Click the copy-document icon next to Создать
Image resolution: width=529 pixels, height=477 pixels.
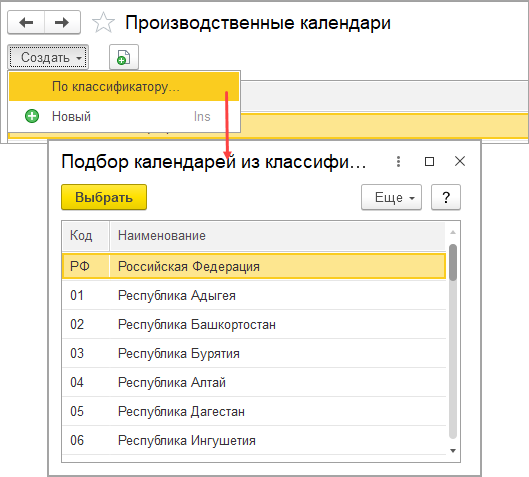[x=124, y=57]
